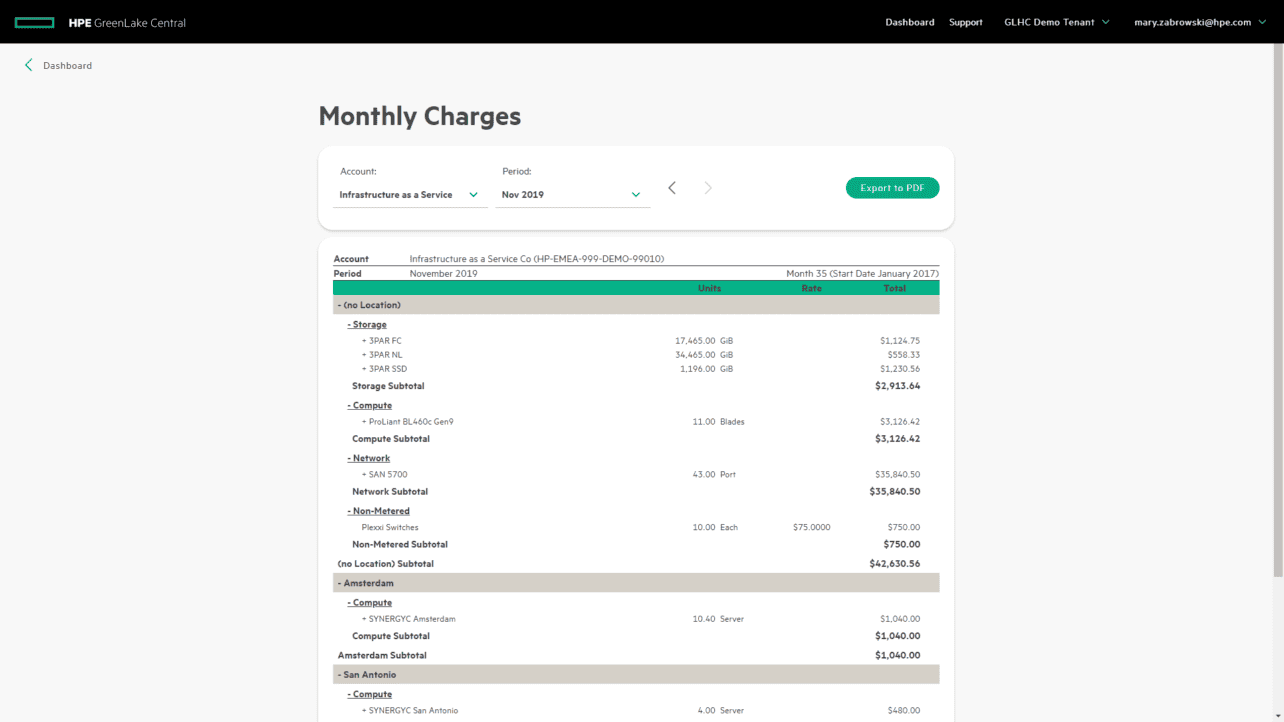Collapse the Network group
Screen dimensions: 1284x722
click(x=369, y=459)
